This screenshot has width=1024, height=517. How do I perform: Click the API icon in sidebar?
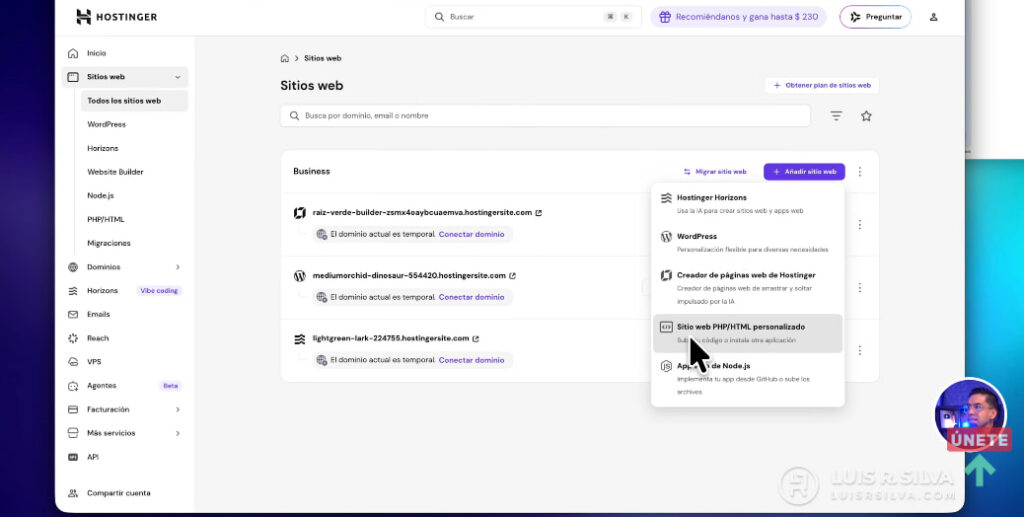coord(73,457)
